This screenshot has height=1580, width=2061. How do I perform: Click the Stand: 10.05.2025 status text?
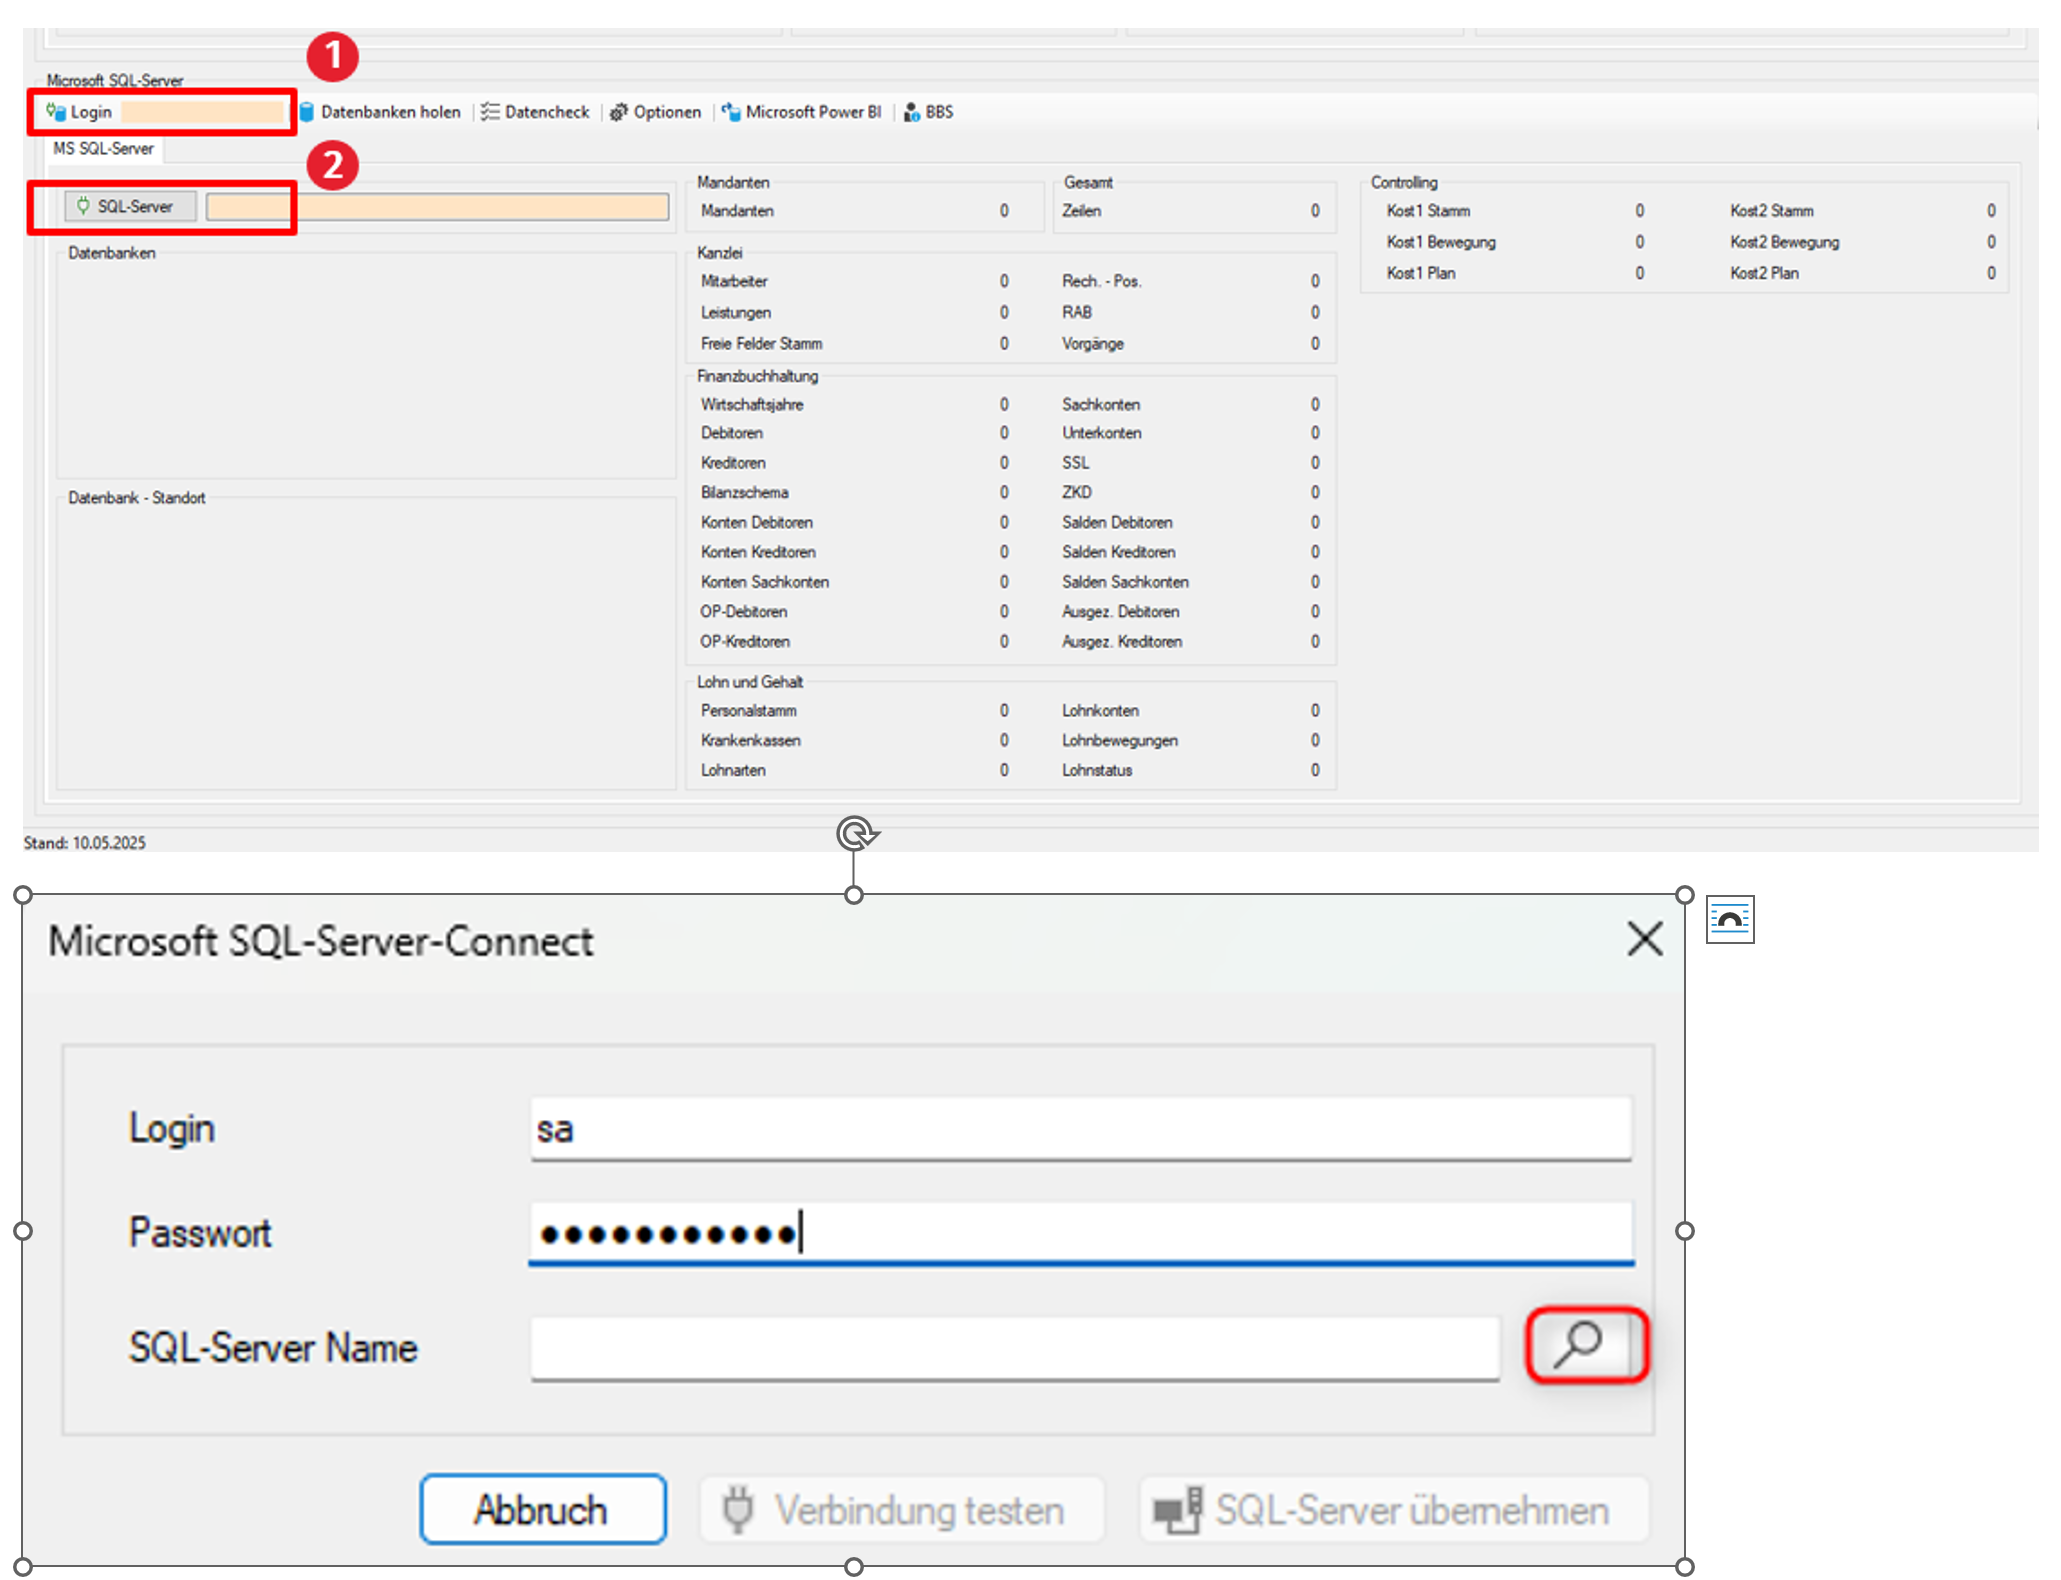85,843
